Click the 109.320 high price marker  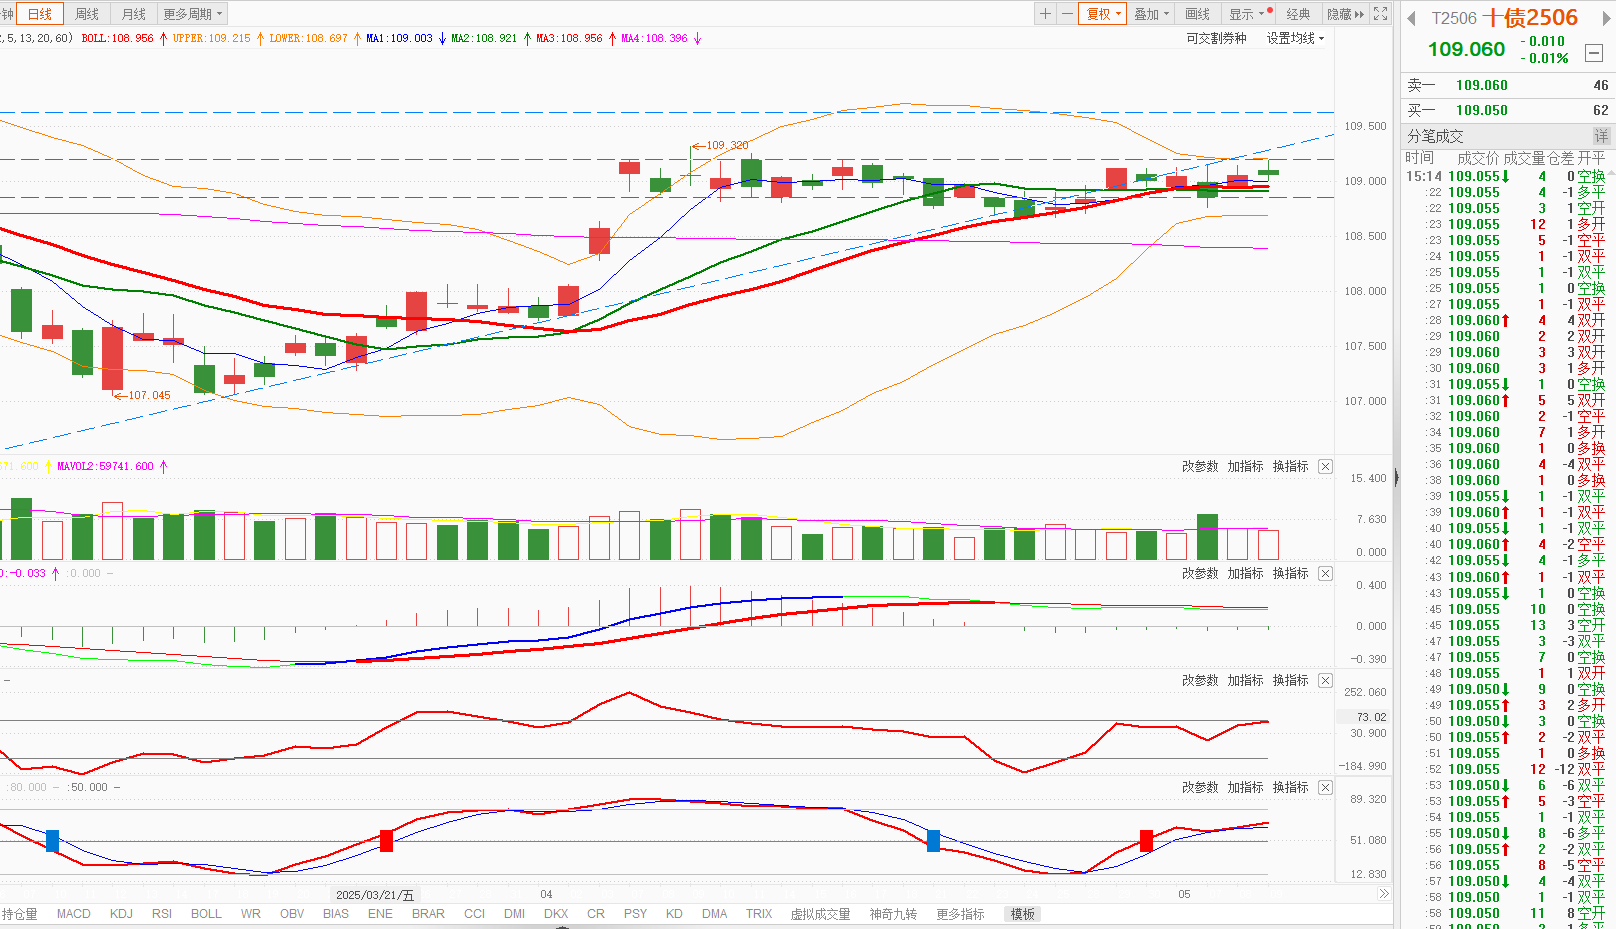pos(727,145)
